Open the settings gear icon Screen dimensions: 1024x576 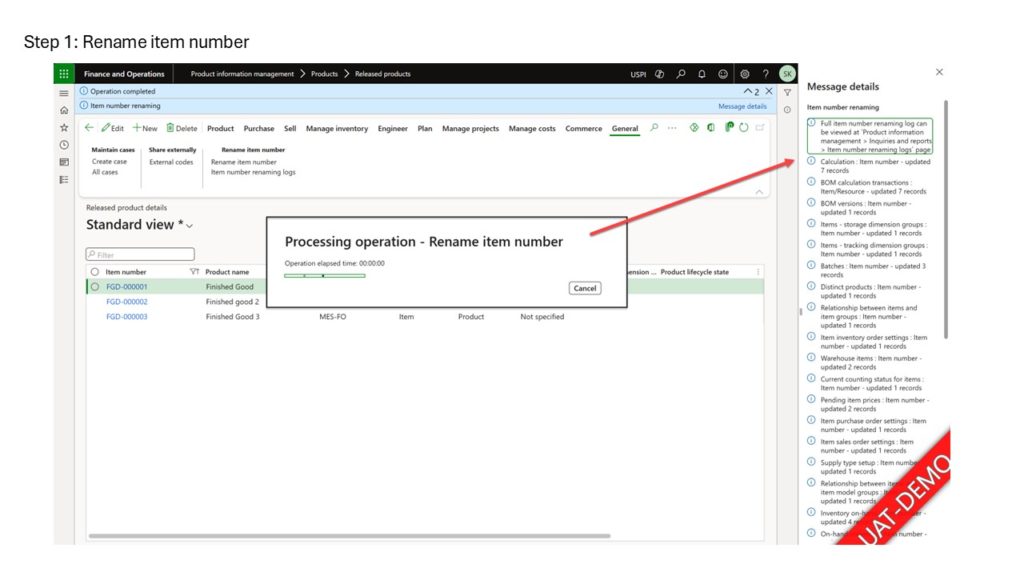click(744, 74)
